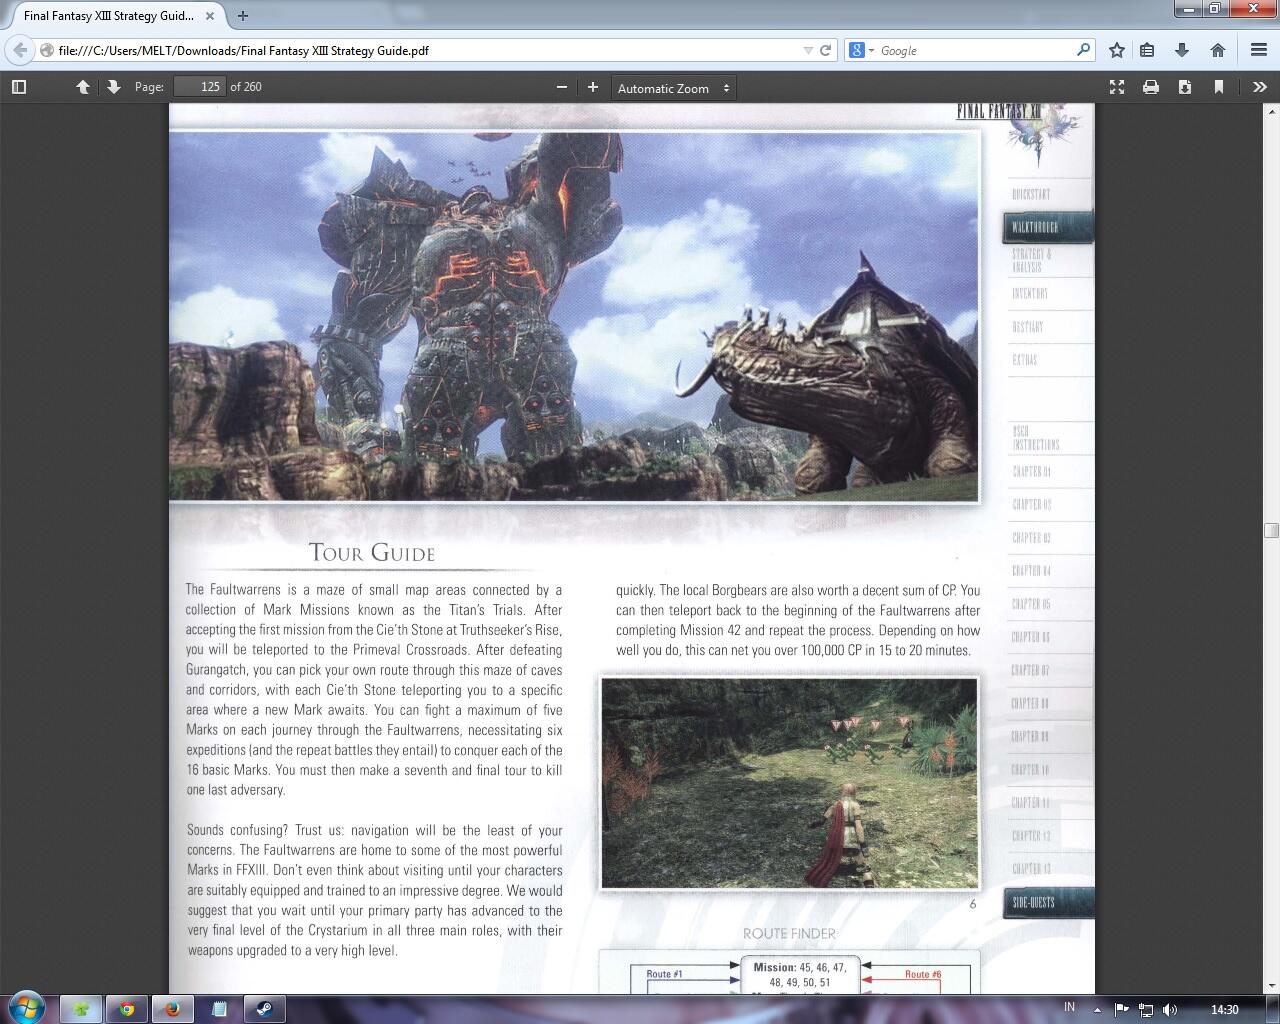Viewport: 1280px width, 1024px height.
Task: Toggle the PDF sidebar panel
Action: [x=18, y=87]
